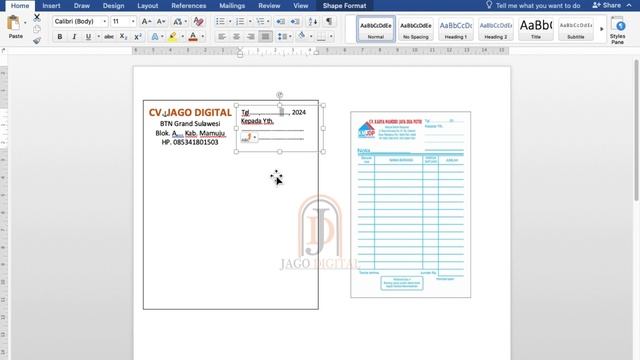Toggle superscript X2 formatting
Screen dimensions: 640x360
coord(138,37)
